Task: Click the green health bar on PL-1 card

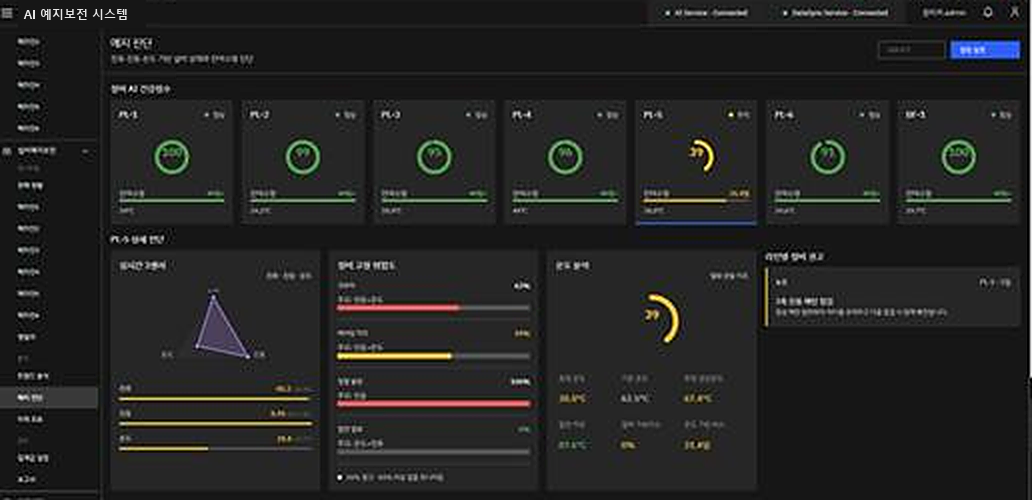Action: (171, 201)
